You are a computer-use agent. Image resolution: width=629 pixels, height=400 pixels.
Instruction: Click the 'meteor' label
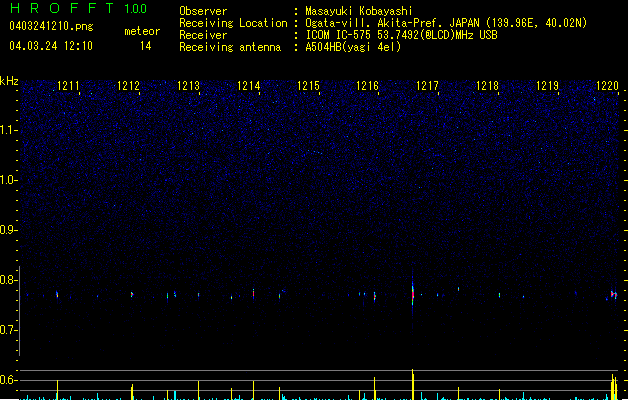[142, 31]
